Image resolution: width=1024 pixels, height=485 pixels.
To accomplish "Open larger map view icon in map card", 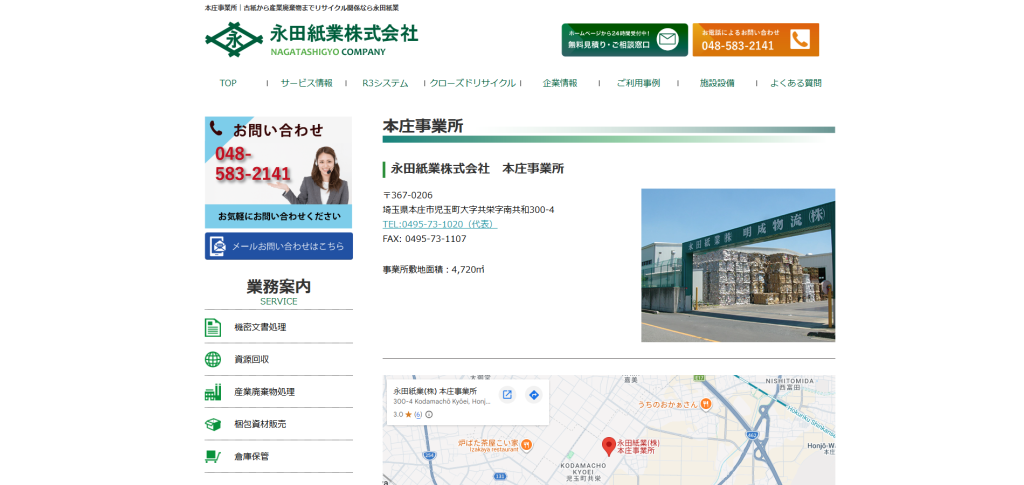I will (x=507, y=395).
